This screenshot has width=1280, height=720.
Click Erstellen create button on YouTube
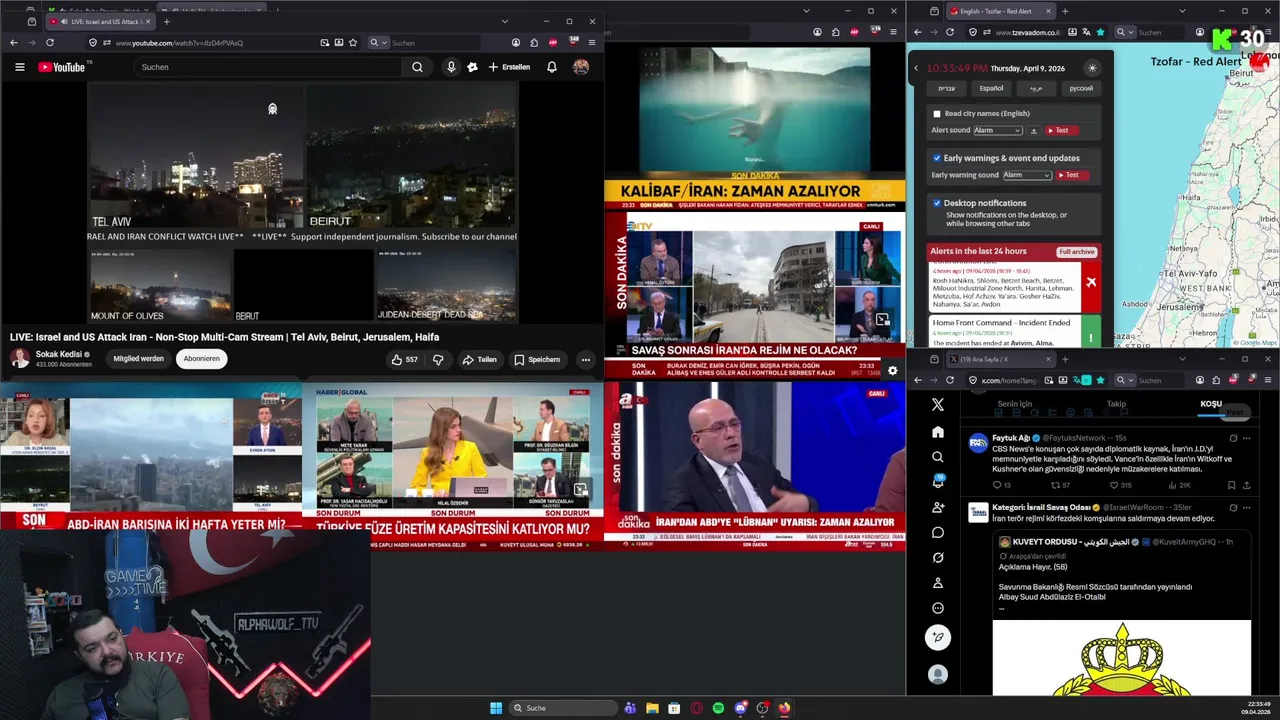point(509,67)
